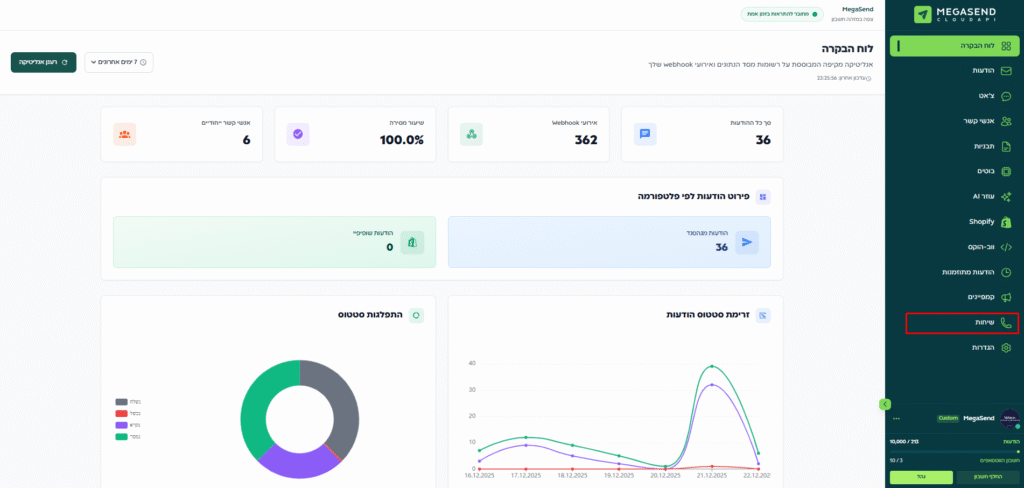Click the bots icon in sidebar

coord(1007,171)
